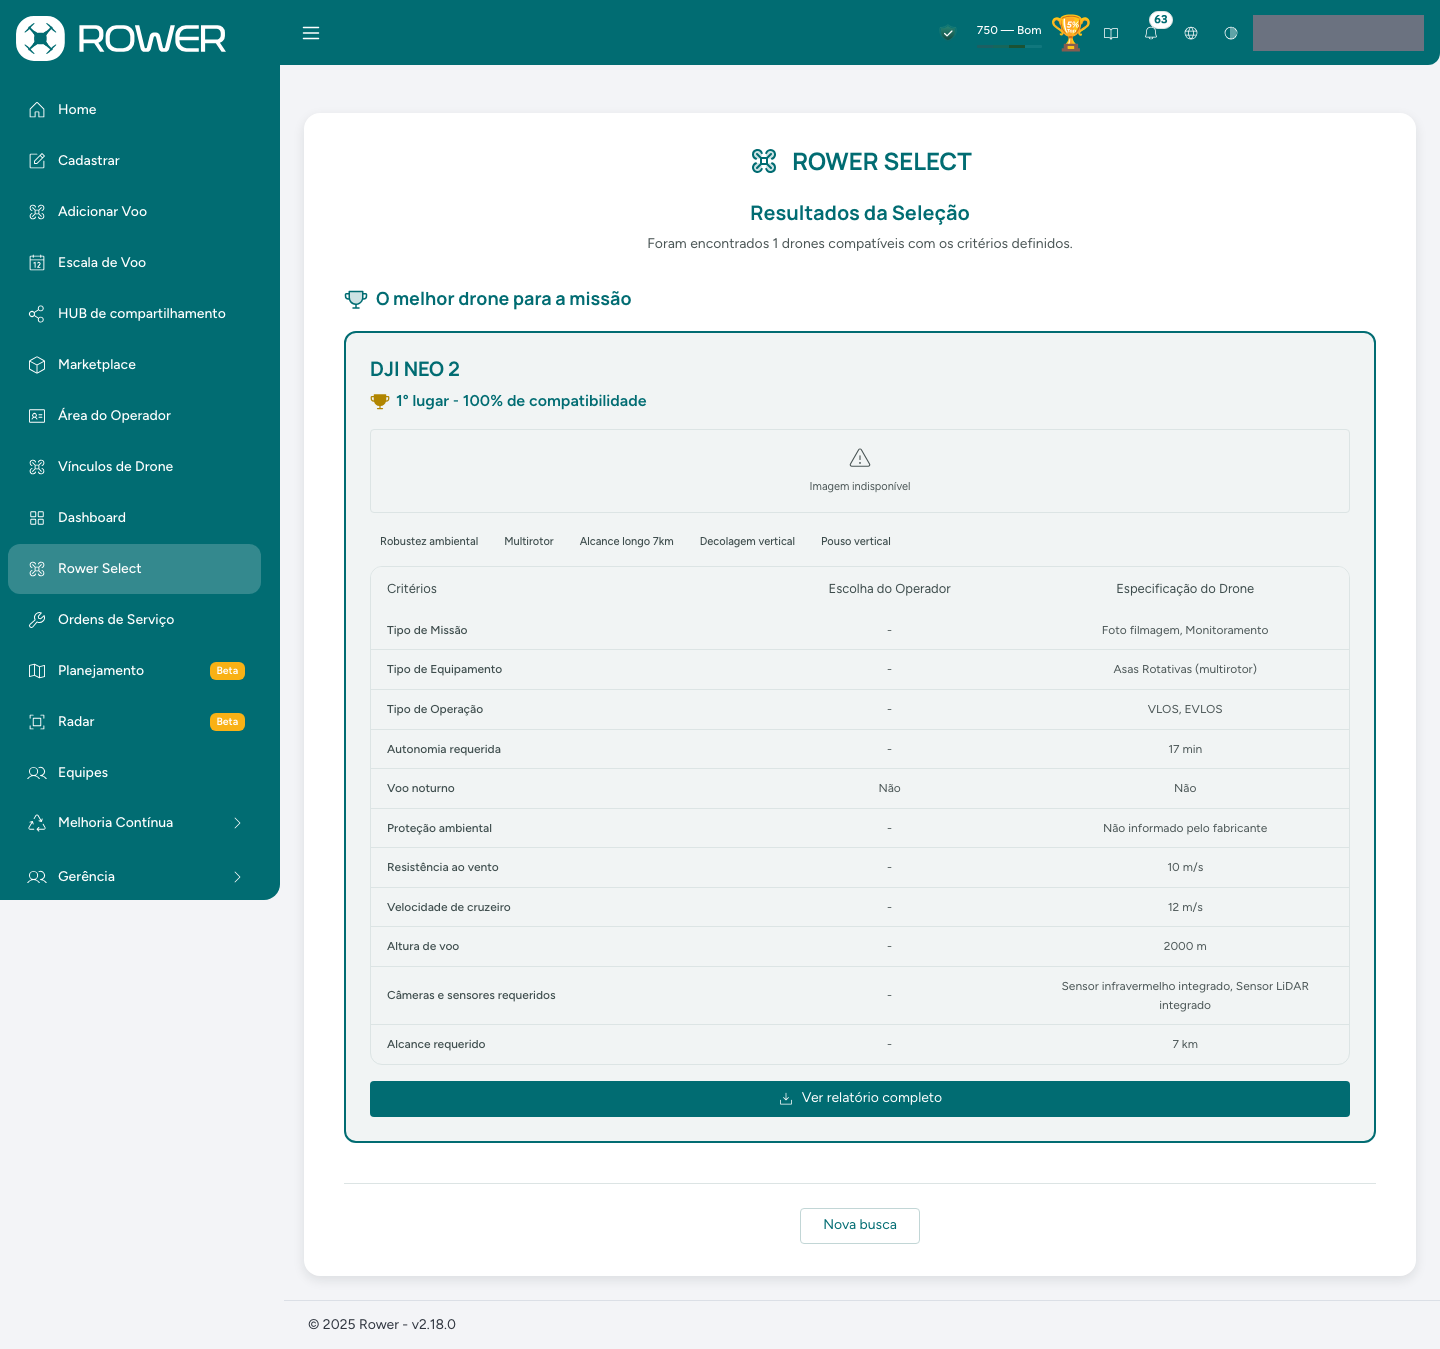This screenshot has width=1440, height=1349.
Task: Click Especificação do Drone column header
Action: [1185, 589]
